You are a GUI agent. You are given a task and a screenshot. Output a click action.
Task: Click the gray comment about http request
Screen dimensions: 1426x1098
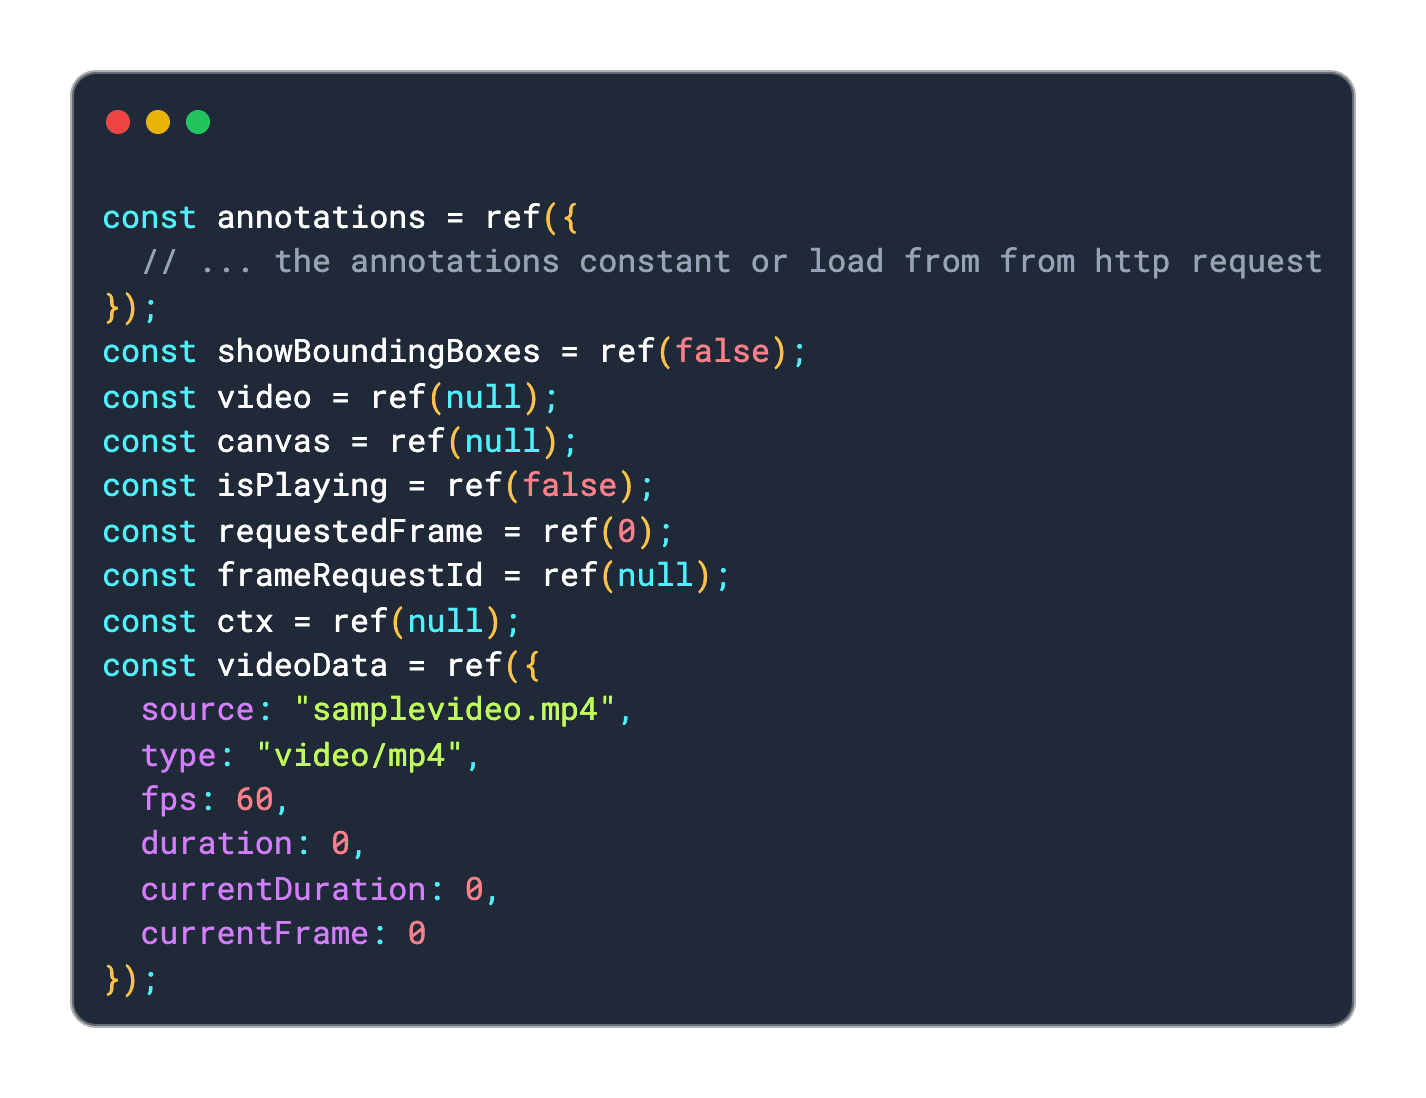click(732, 262)
